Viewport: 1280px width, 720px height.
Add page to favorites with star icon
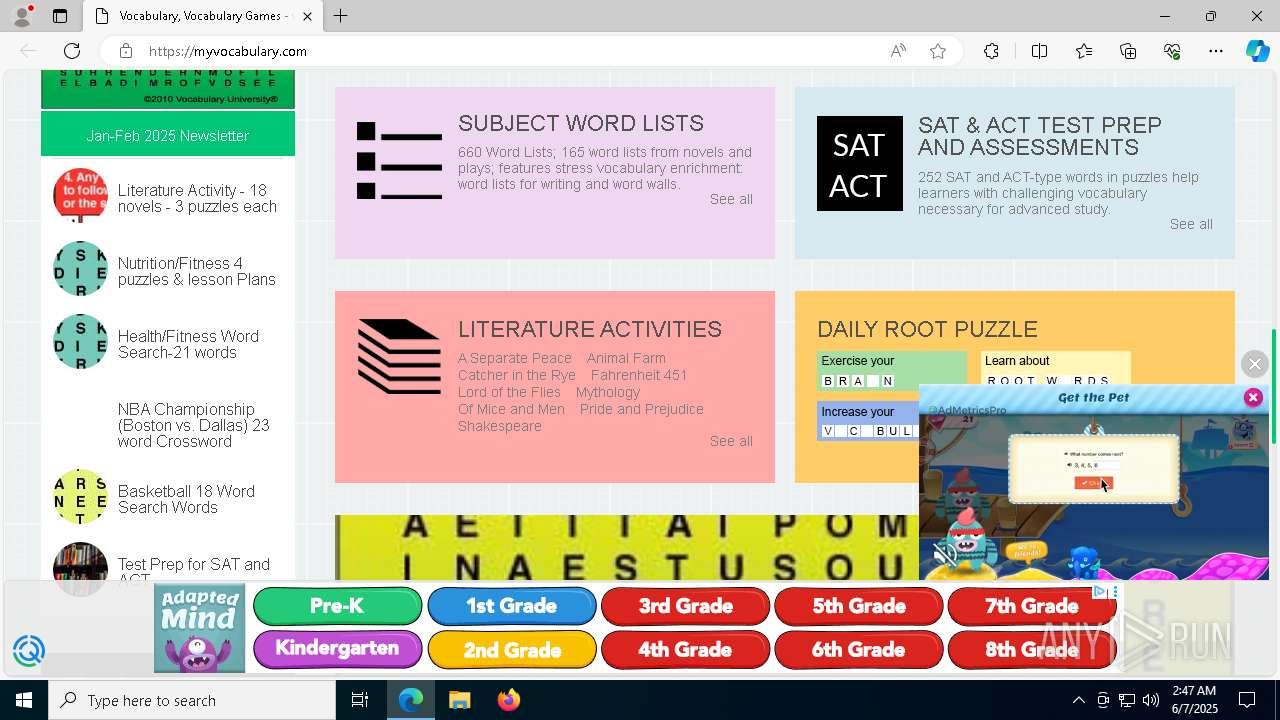[938, 51]
